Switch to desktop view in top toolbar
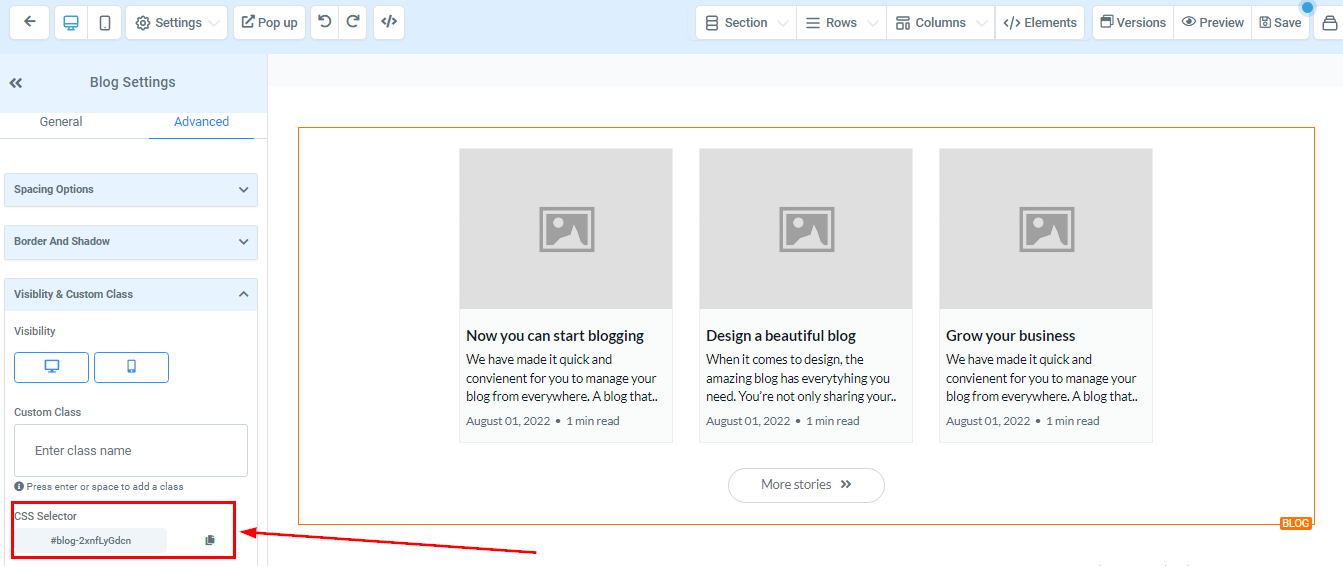Screen dimensions: 1343x566 (71, 22)
